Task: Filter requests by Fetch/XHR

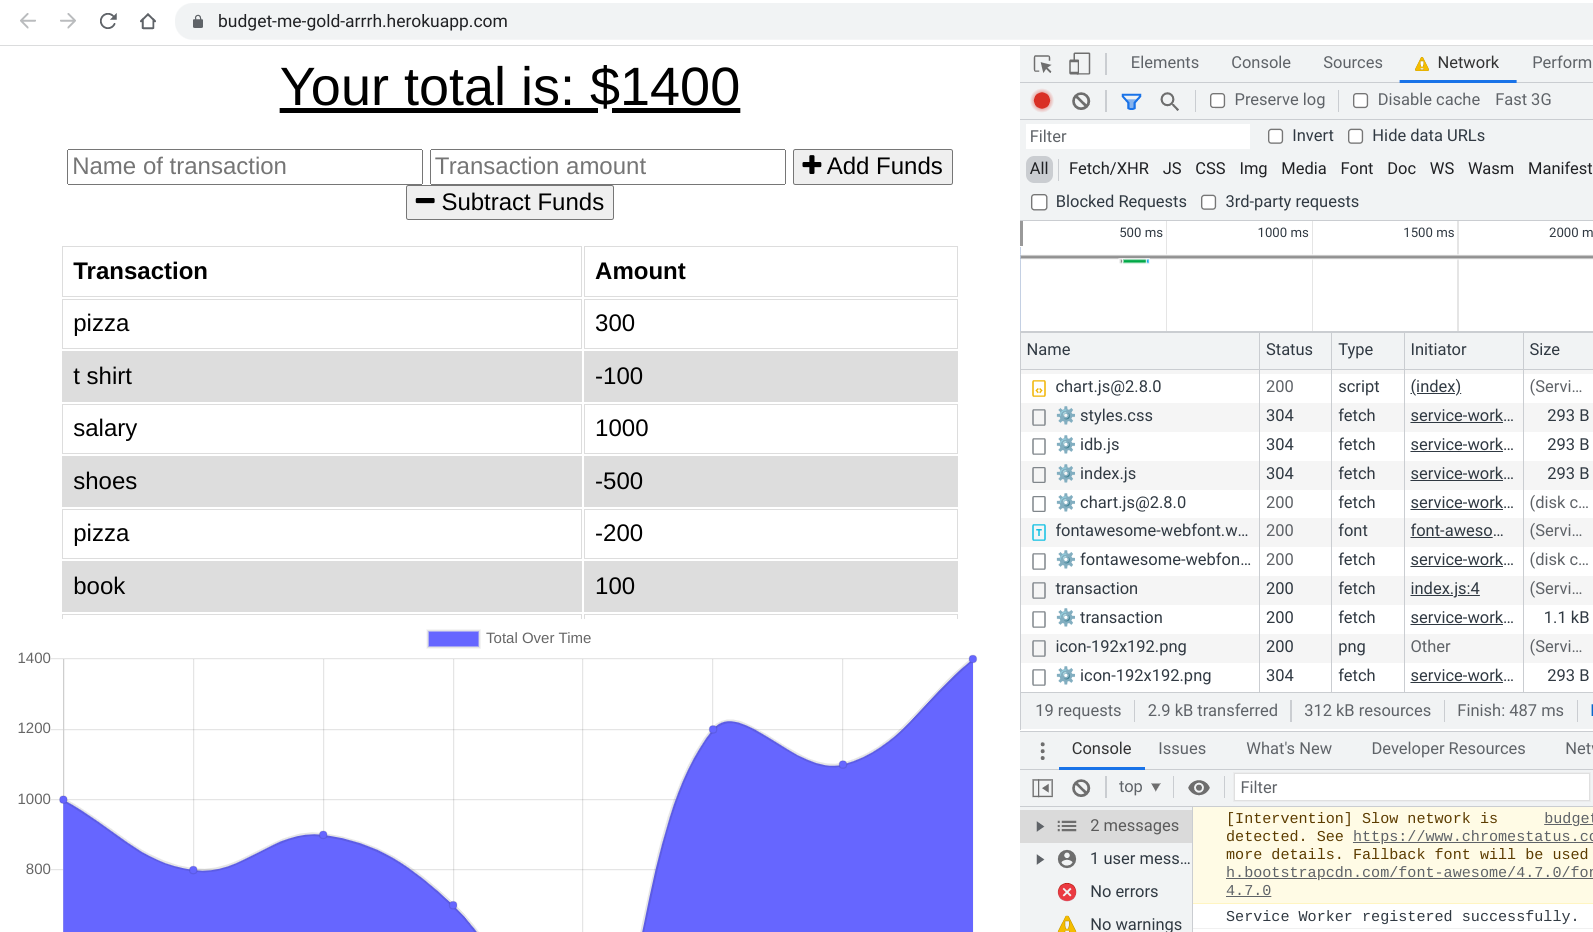Action: pyautogui.click(x=1108, y=169)
